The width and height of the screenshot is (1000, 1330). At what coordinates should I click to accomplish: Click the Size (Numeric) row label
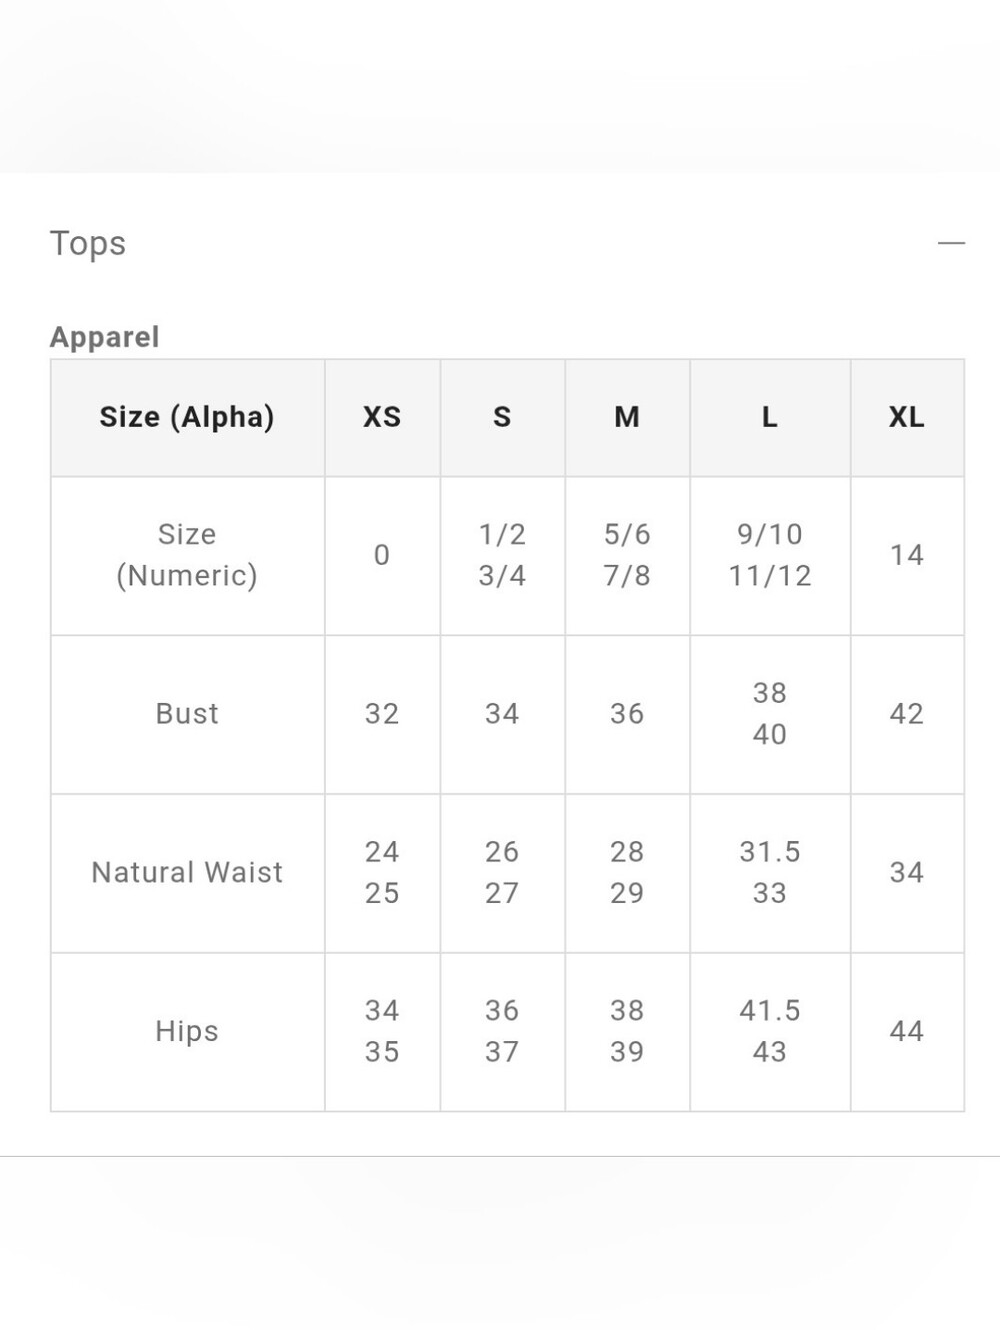point(187,555)
